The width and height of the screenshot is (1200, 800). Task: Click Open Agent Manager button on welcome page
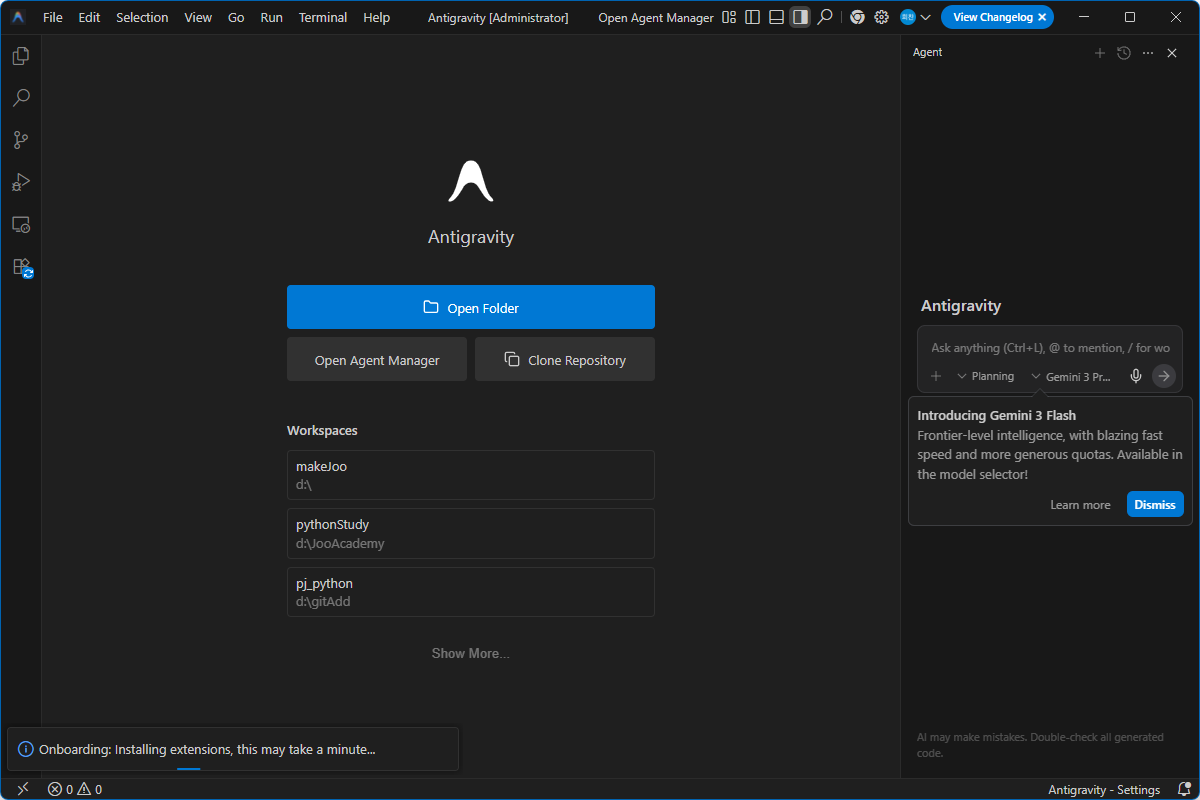tap(377, 359)
